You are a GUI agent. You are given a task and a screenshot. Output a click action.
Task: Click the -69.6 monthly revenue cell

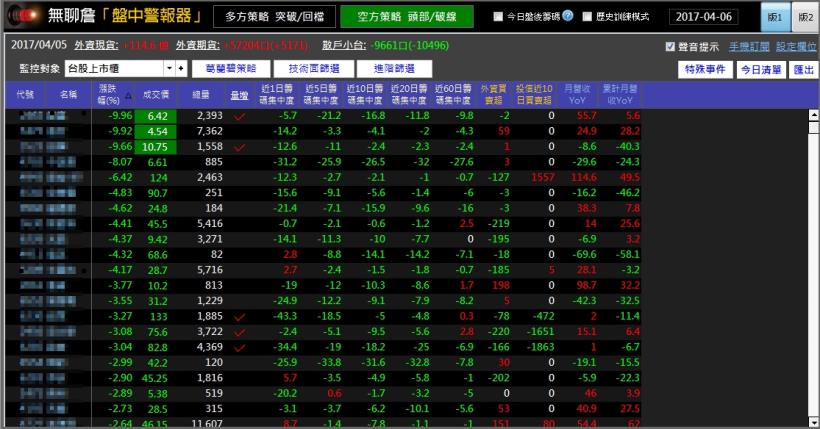584,255
